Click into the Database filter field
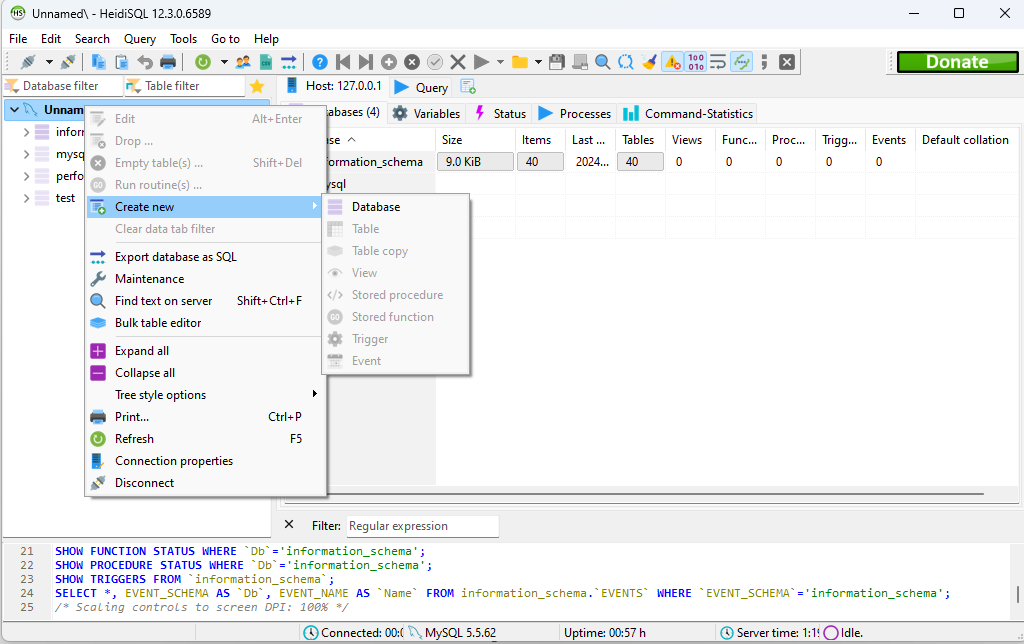Image resolution: width=1024 pixels, height=644 pixels. pos(63,86)
